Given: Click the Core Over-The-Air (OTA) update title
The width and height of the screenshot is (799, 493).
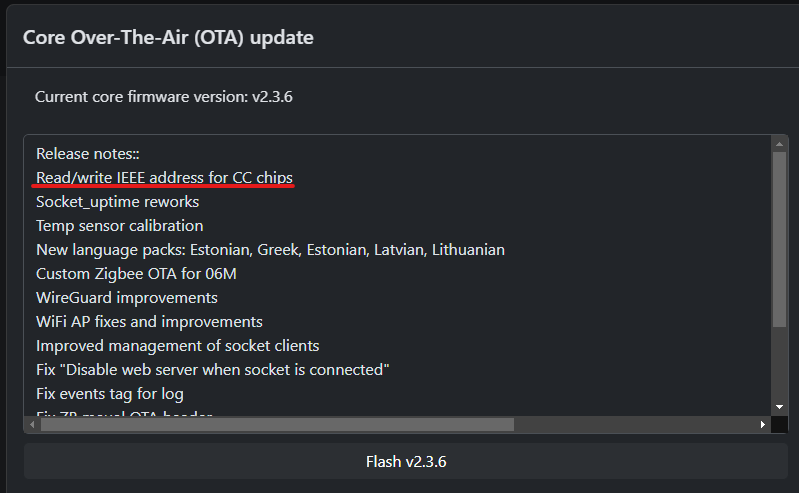Looking at the screenshot, I should tap(168, 38).
